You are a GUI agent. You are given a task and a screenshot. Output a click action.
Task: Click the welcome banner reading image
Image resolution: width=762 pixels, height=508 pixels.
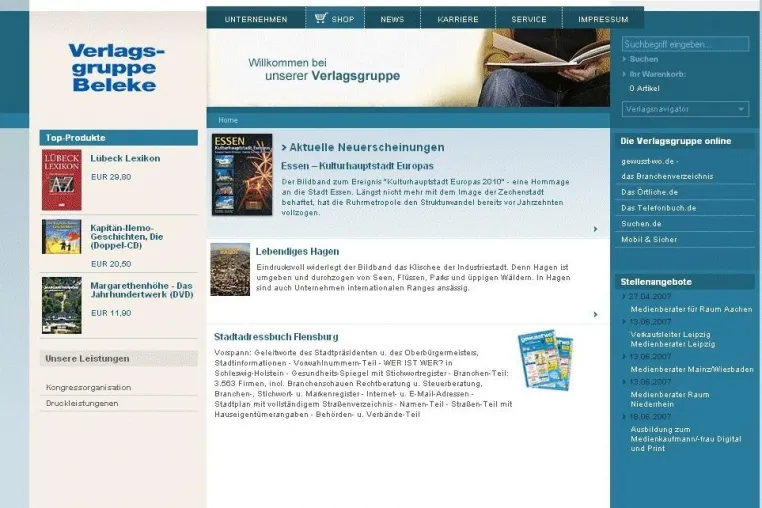click(544, 68)
